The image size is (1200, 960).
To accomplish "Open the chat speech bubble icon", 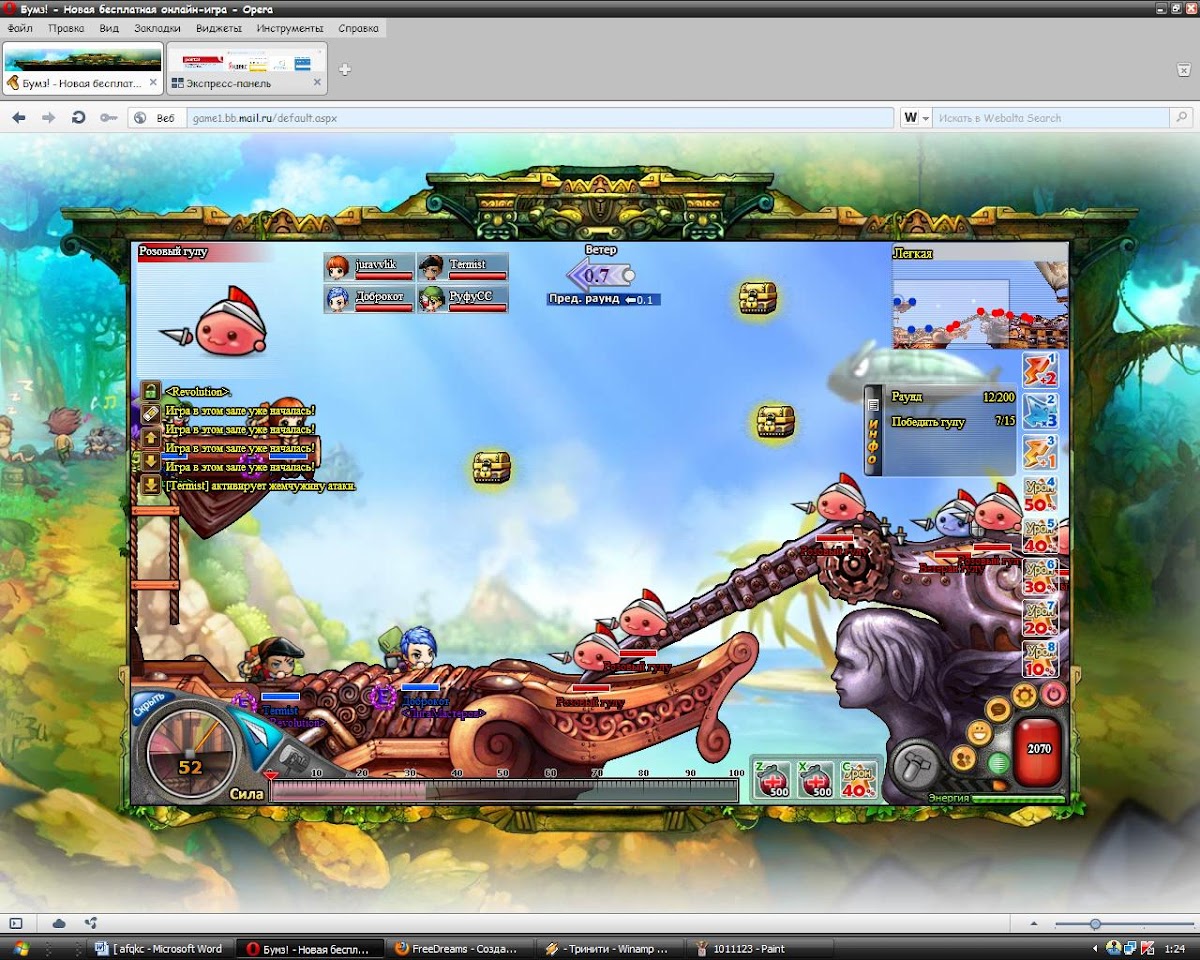I will click(997, 710).
